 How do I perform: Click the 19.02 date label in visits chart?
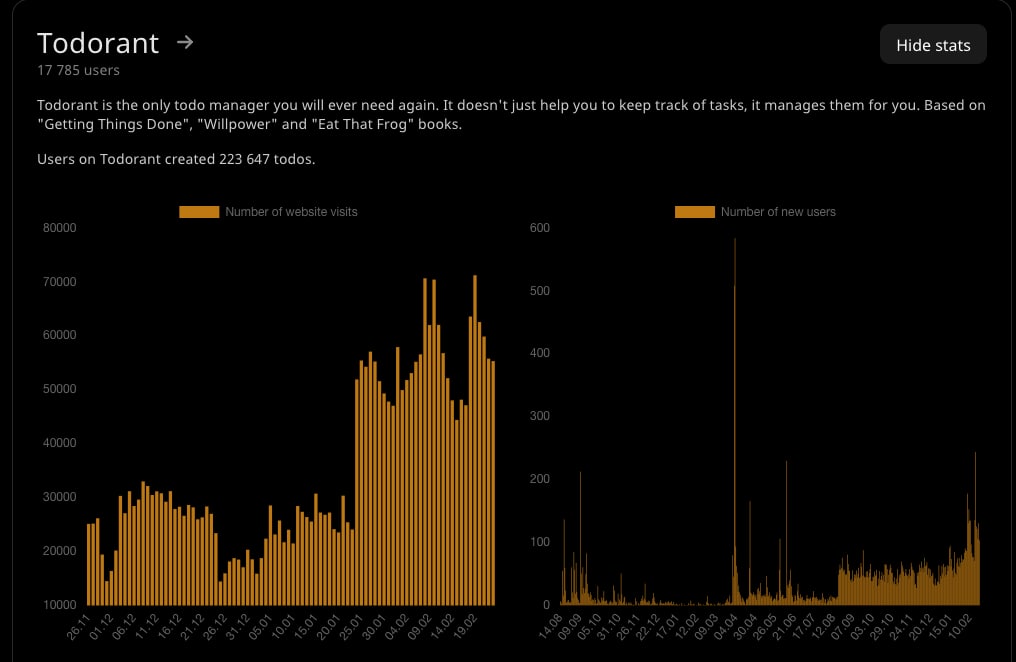(x=463, y=627)
